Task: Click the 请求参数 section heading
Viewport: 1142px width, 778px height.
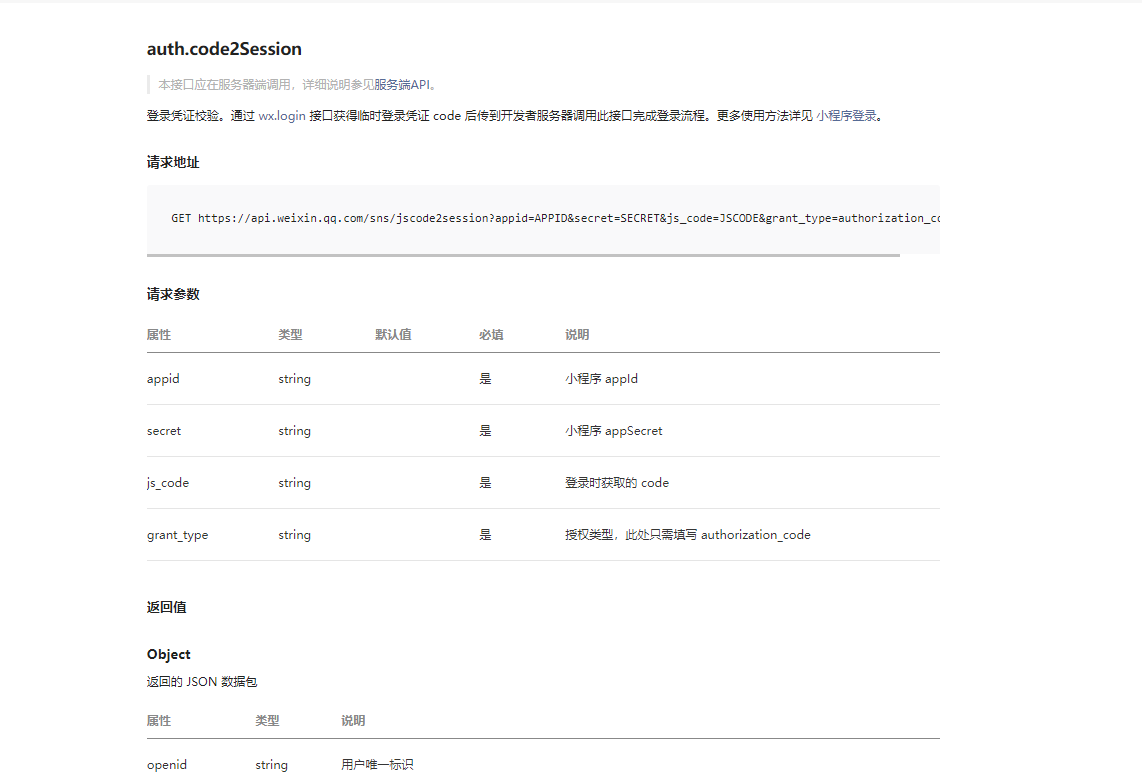Action: (x=173, y=294)
